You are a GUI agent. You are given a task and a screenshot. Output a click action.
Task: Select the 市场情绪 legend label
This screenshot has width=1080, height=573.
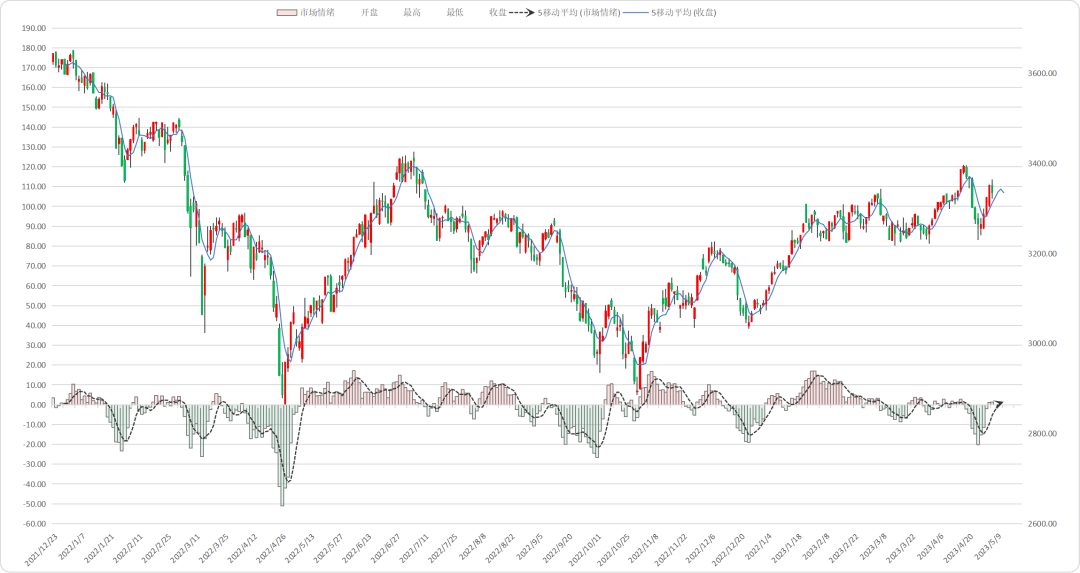tap(317, 12)
